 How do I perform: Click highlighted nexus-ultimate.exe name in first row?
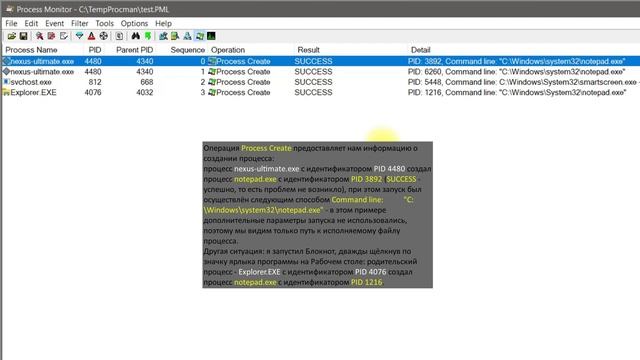pos(42,61)
